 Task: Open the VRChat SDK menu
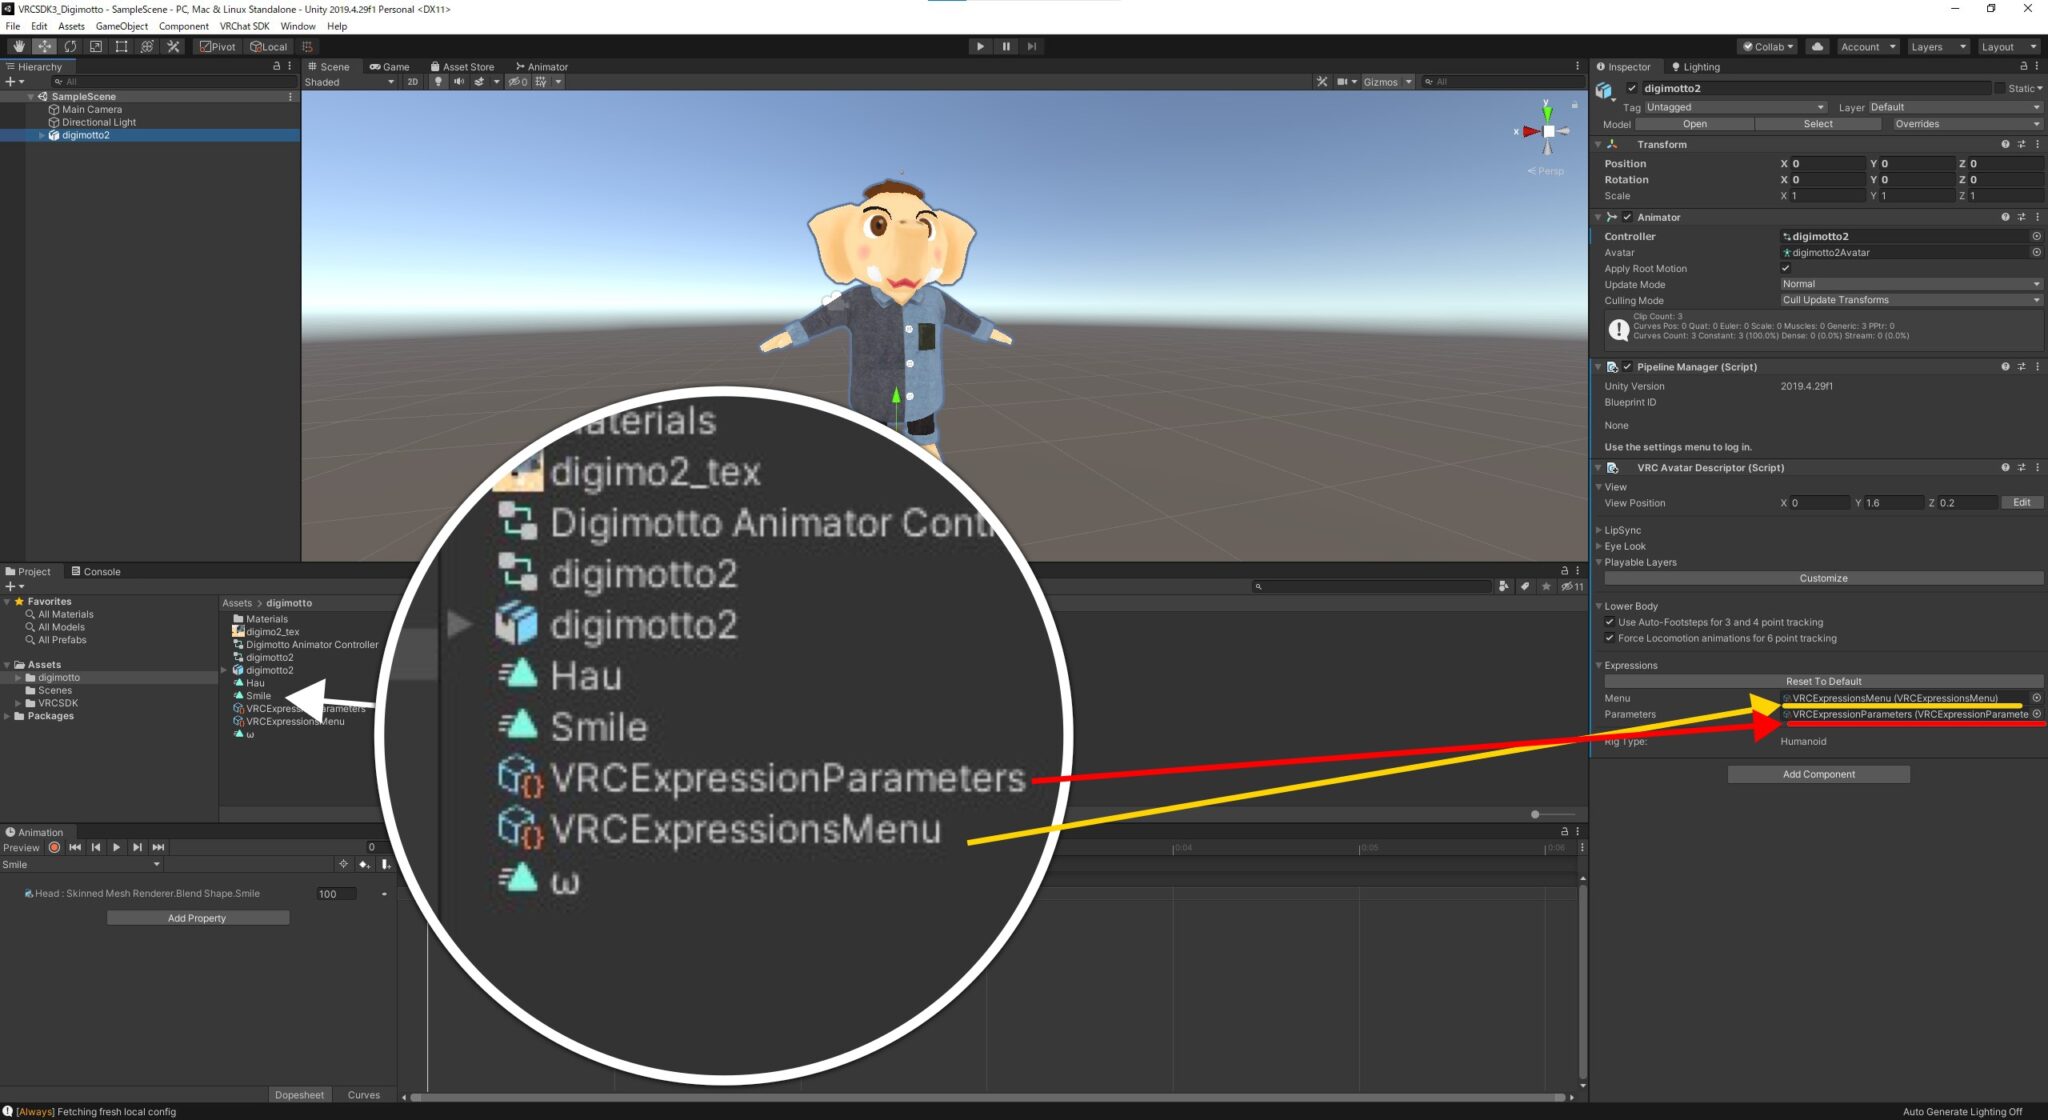pyautogui.click(x=244, y=26)
